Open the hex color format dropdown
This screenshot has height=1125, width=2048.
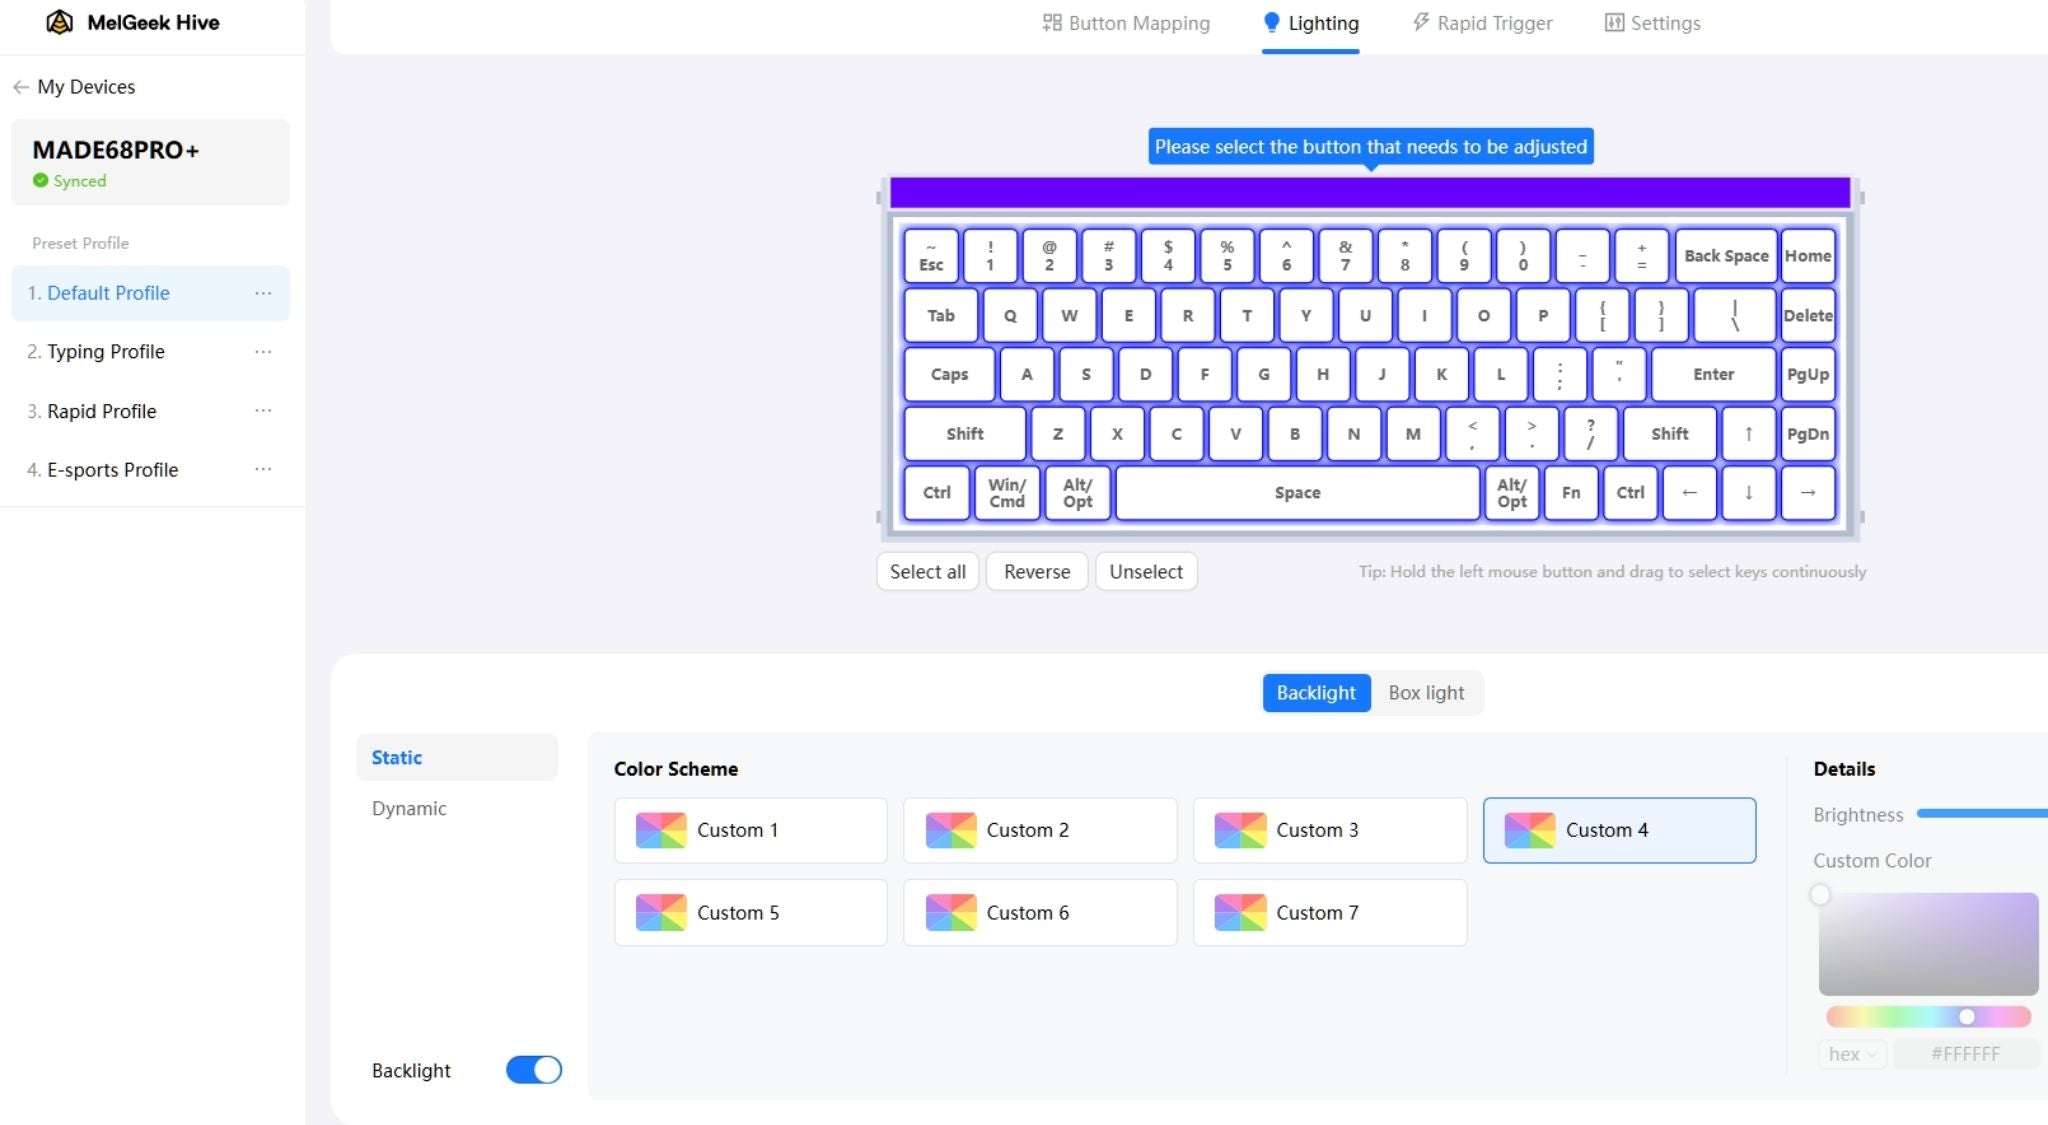(1852, 1054)
